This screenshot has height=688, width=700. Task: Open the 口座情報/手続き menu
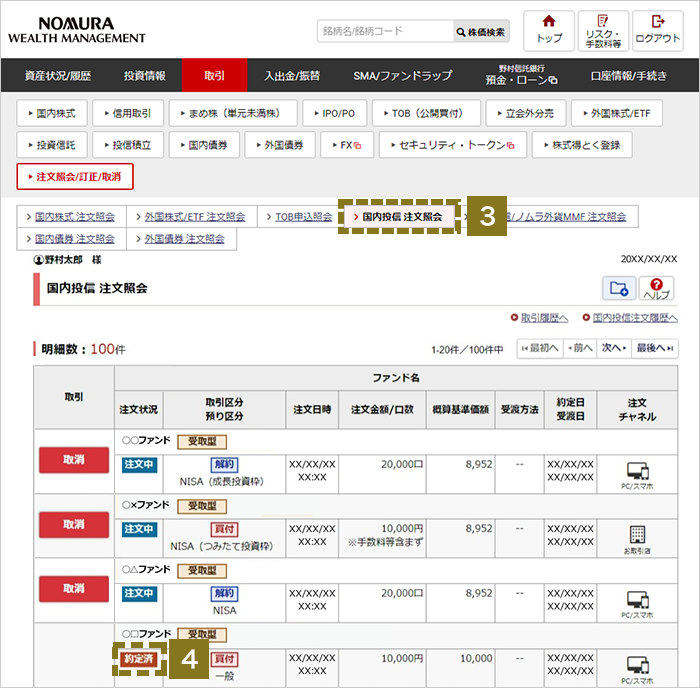628,75
